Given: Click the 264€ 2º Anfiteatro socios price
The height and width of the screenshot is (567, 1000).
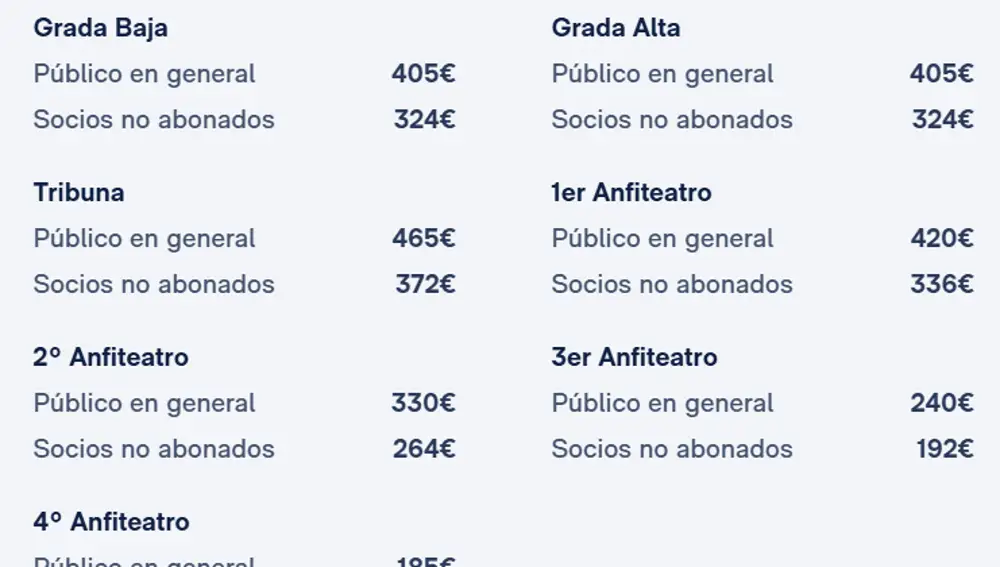Looking at the screenshot, I should tap(424, 449).
